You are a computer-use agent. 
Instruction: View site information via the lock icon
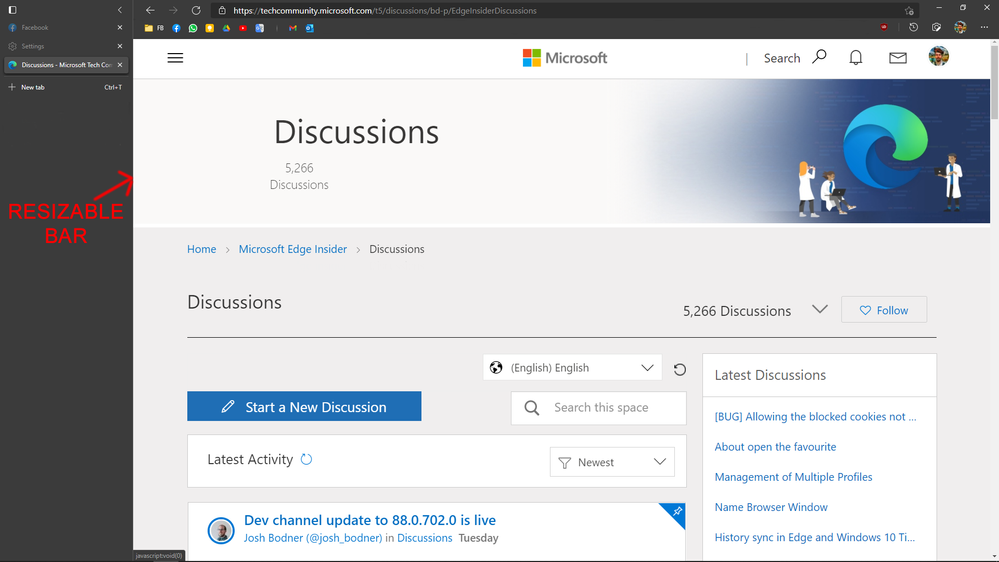pyautogui.click(x=222, y=11)
